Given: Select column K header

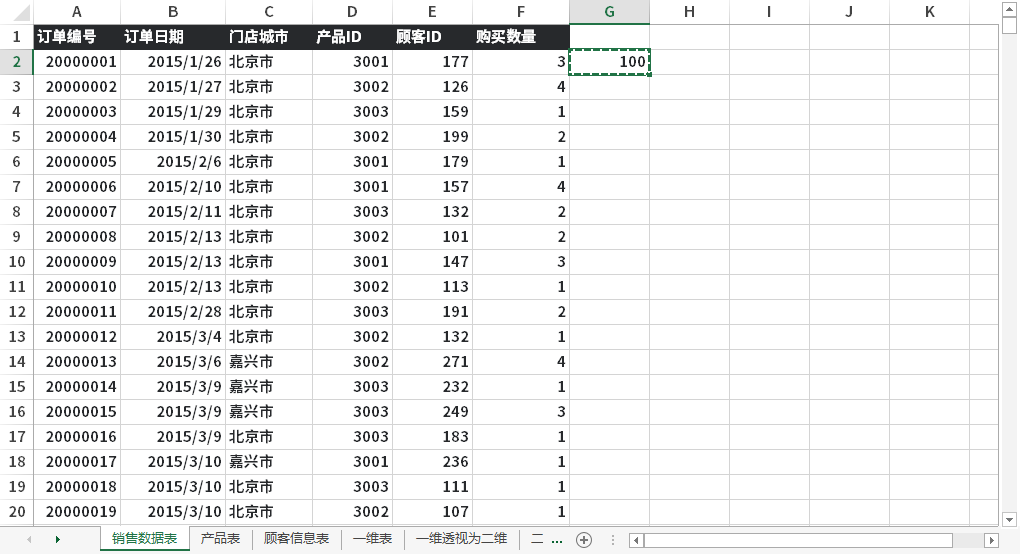Looking at the screenshot, I should 930,12.
